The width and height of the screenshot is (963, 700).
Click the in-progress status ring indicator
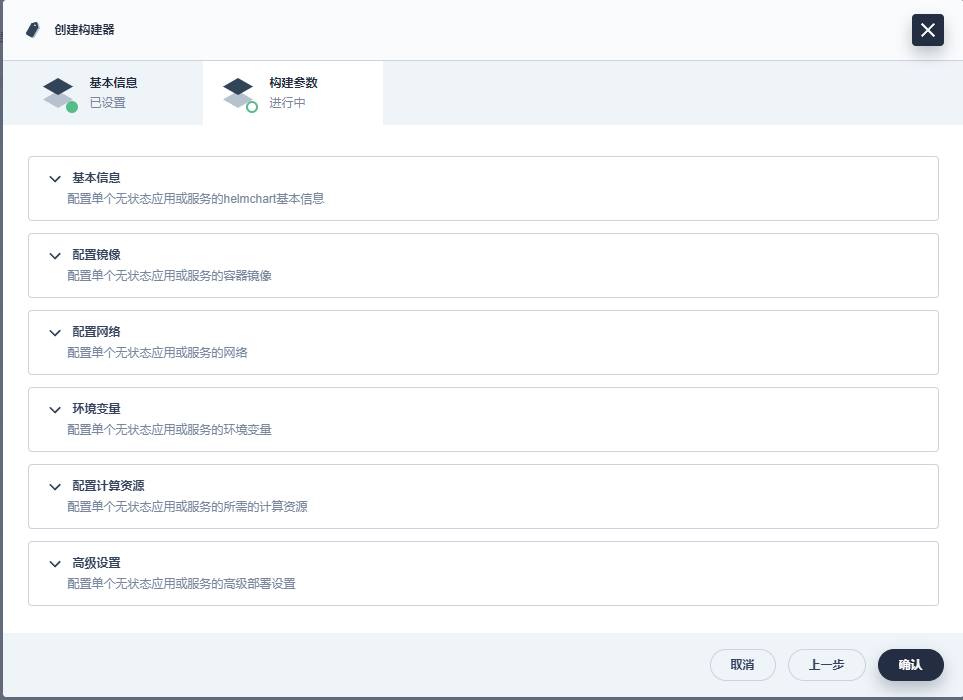[252, 107]
